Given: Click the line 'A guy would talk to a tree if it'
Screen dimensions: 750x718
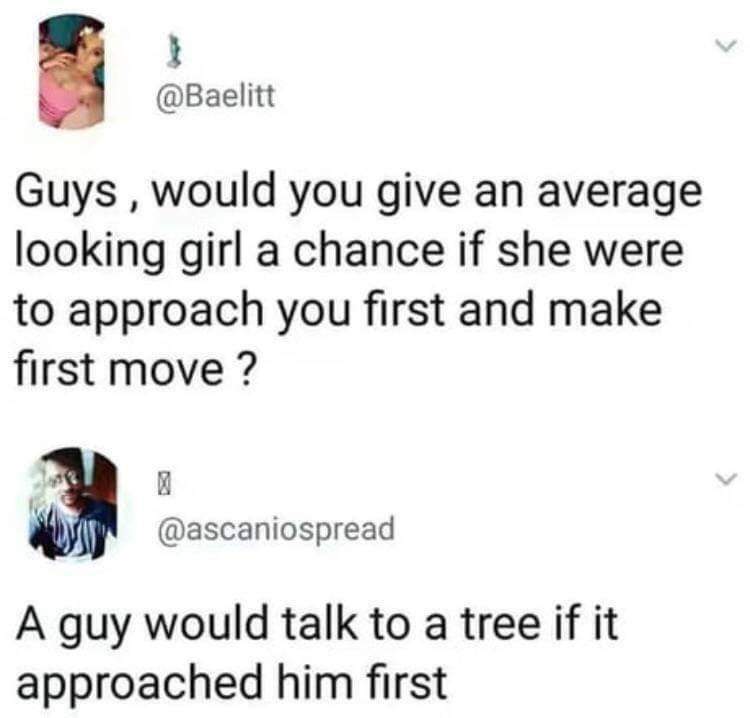Looking at the screenshot, I should point(317,624).
